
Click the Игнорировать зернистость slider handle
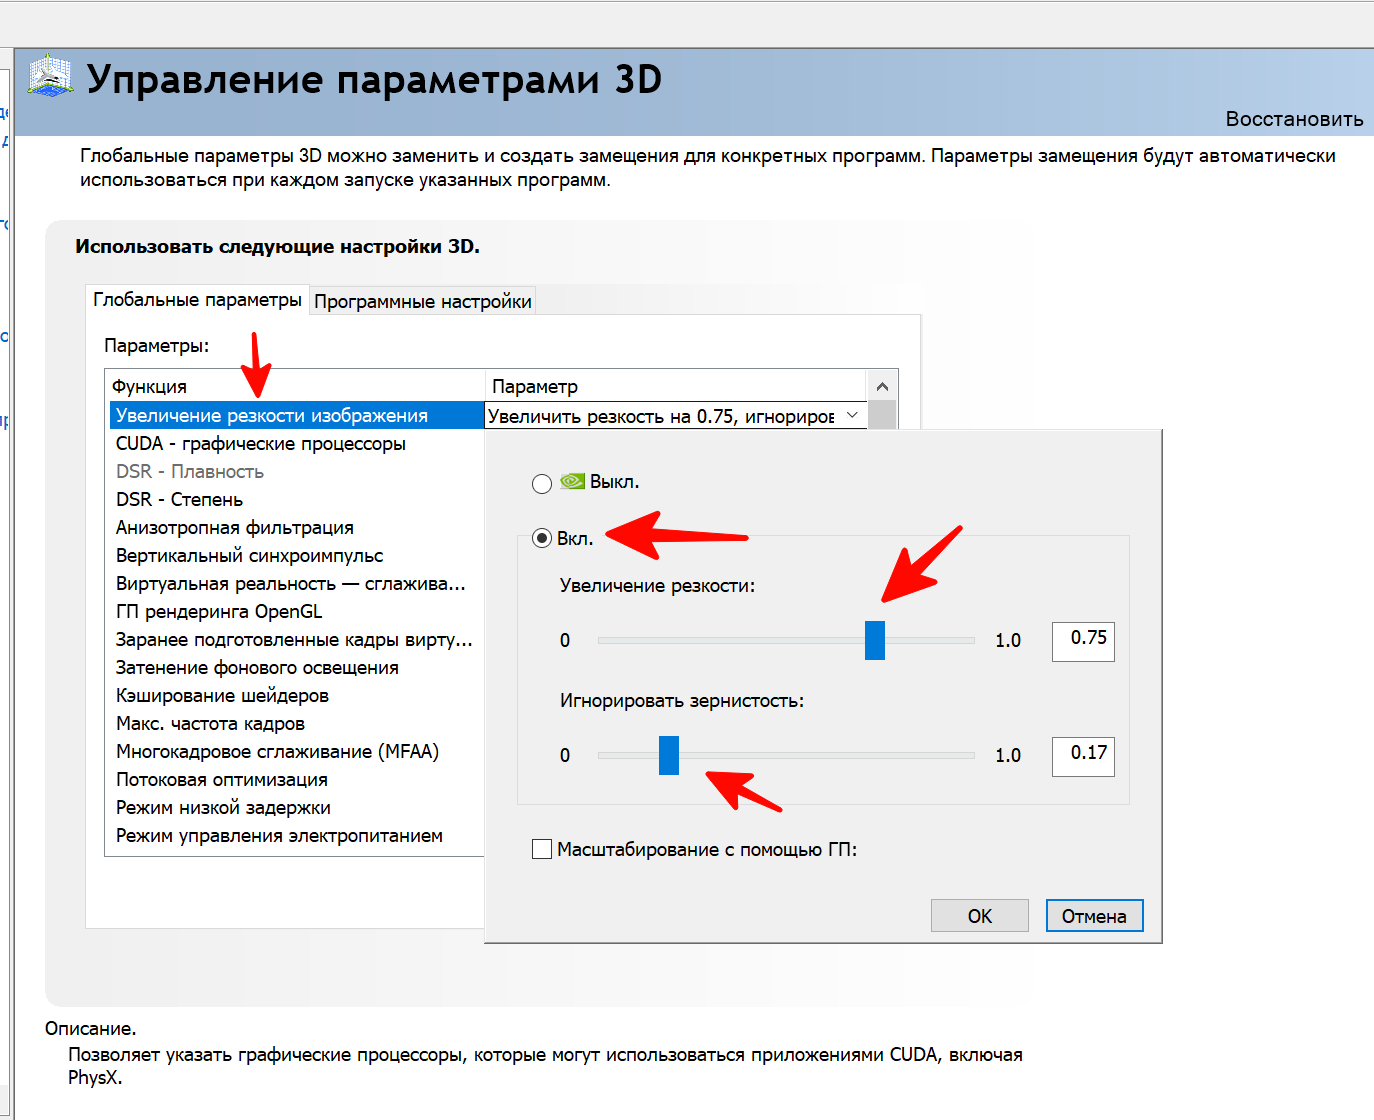click(x=669, y=755)
